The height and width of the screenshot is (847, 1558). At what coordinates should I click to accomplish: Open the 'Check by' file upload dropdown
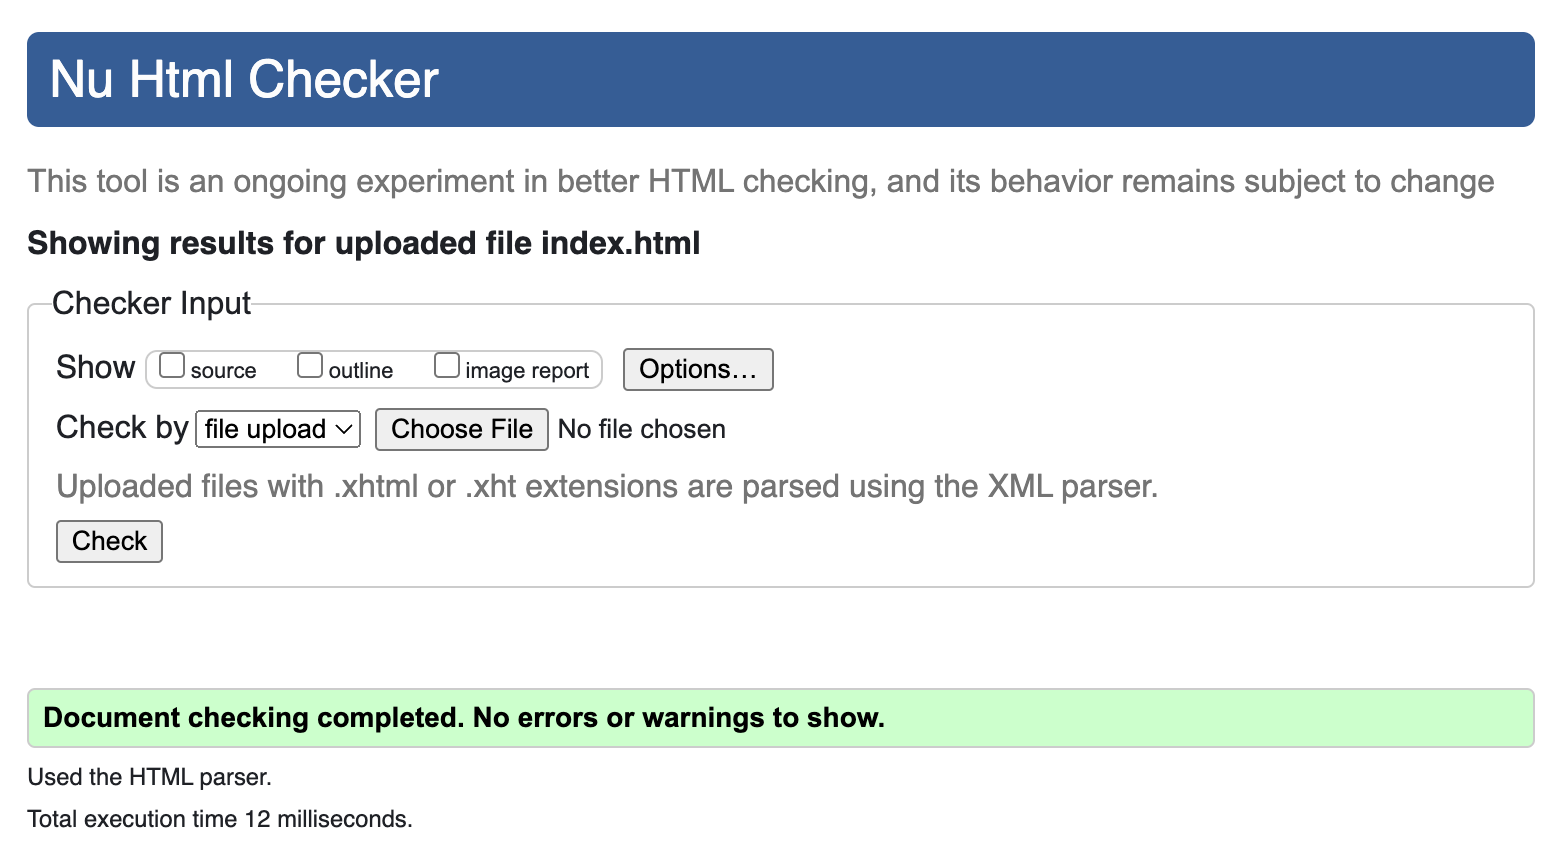click(x=277, y=429)
